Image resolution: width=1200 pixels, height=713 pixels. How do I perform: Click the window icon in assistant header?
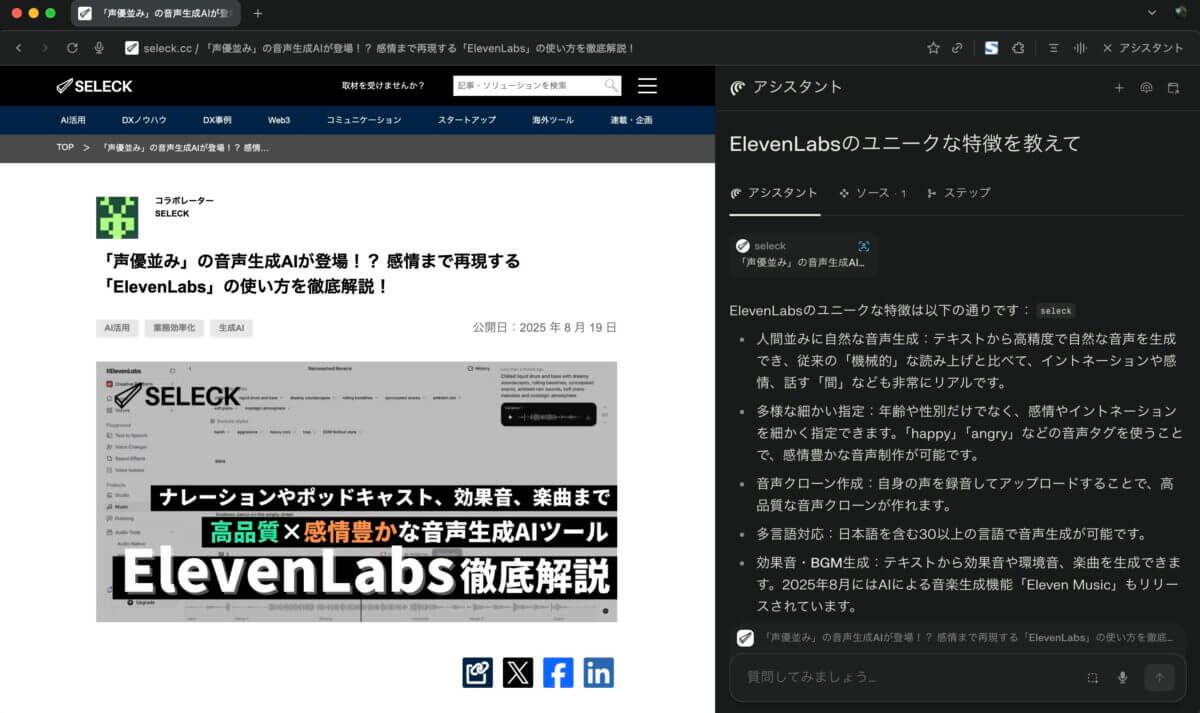1174,88
